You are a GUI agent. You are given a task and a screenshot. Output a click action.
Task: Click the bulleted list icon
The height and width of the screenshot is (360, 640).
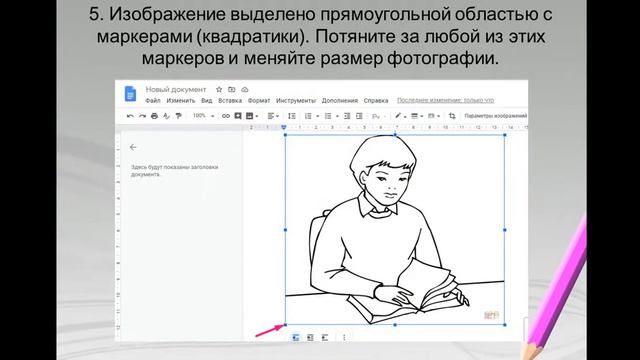click(328, 116)
